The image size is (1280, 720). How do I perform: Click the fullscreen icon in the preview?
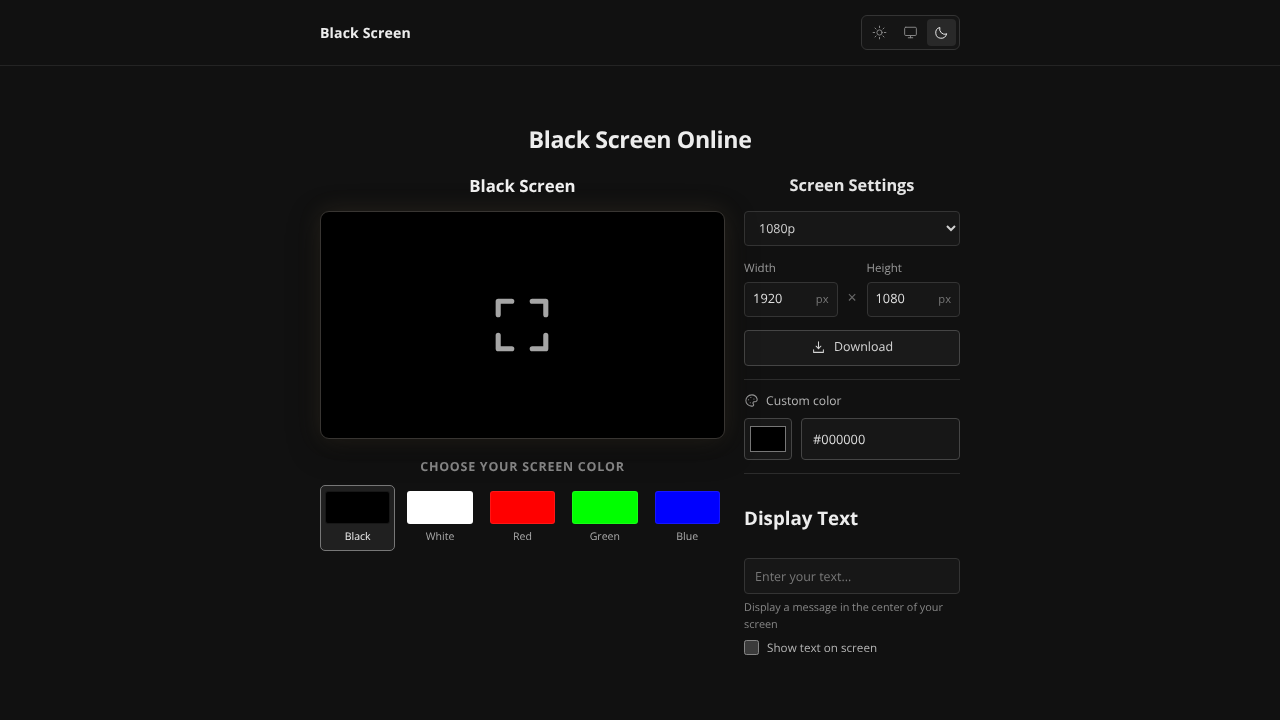click(x=522, y=325)
